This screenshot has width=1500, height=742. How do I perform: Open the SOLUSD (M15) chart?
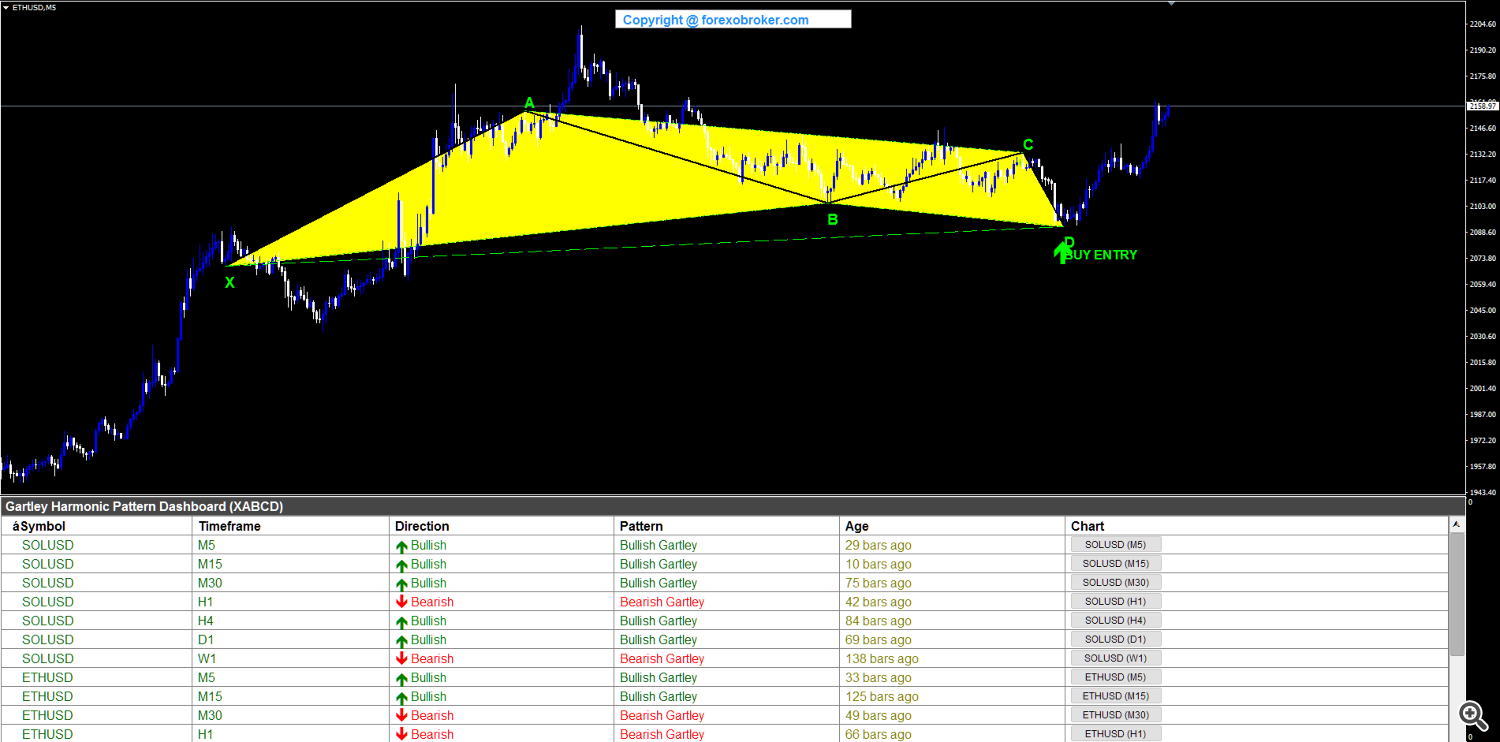[x=1115, y=564]
